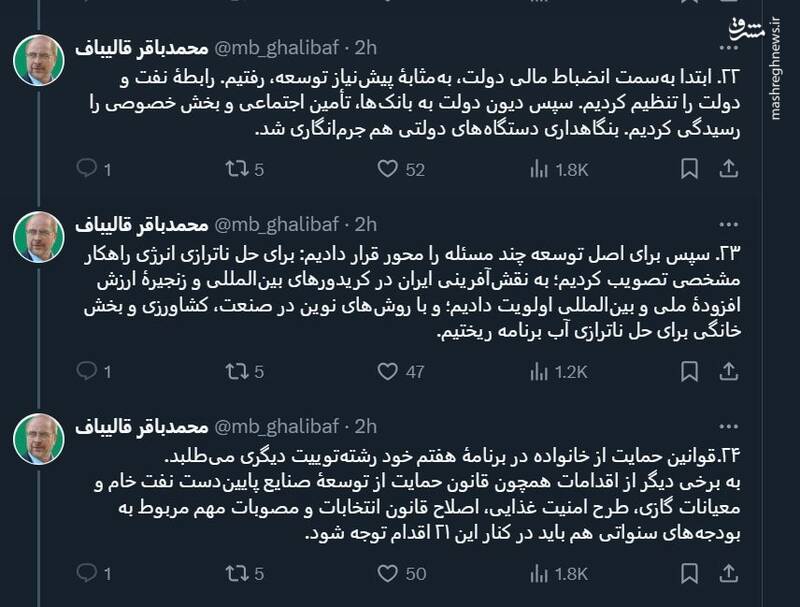The height and width of the screenshot is (607, 800).
Task: Open profile picture on first tweet
Action: coord(39,60)
